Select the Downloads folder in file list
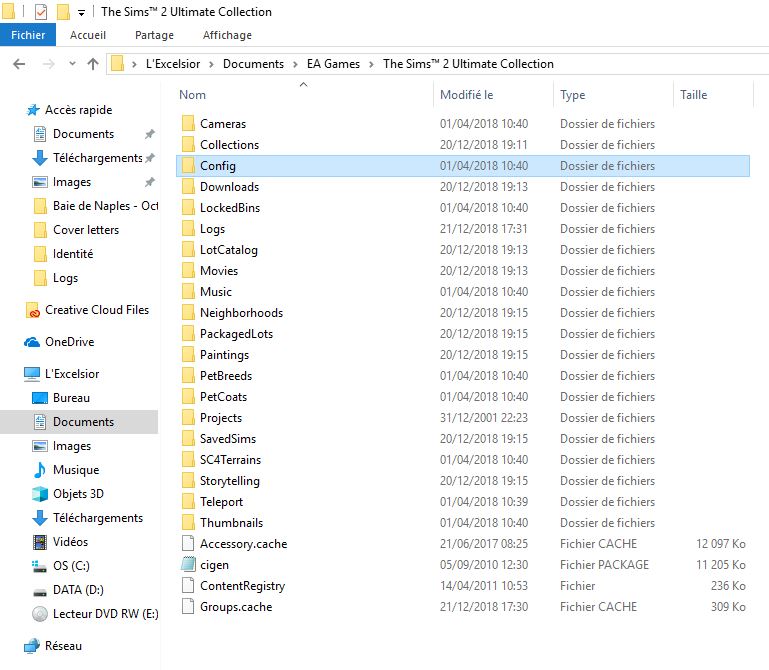This screenshot has height=670, width=769. point(229,187)
